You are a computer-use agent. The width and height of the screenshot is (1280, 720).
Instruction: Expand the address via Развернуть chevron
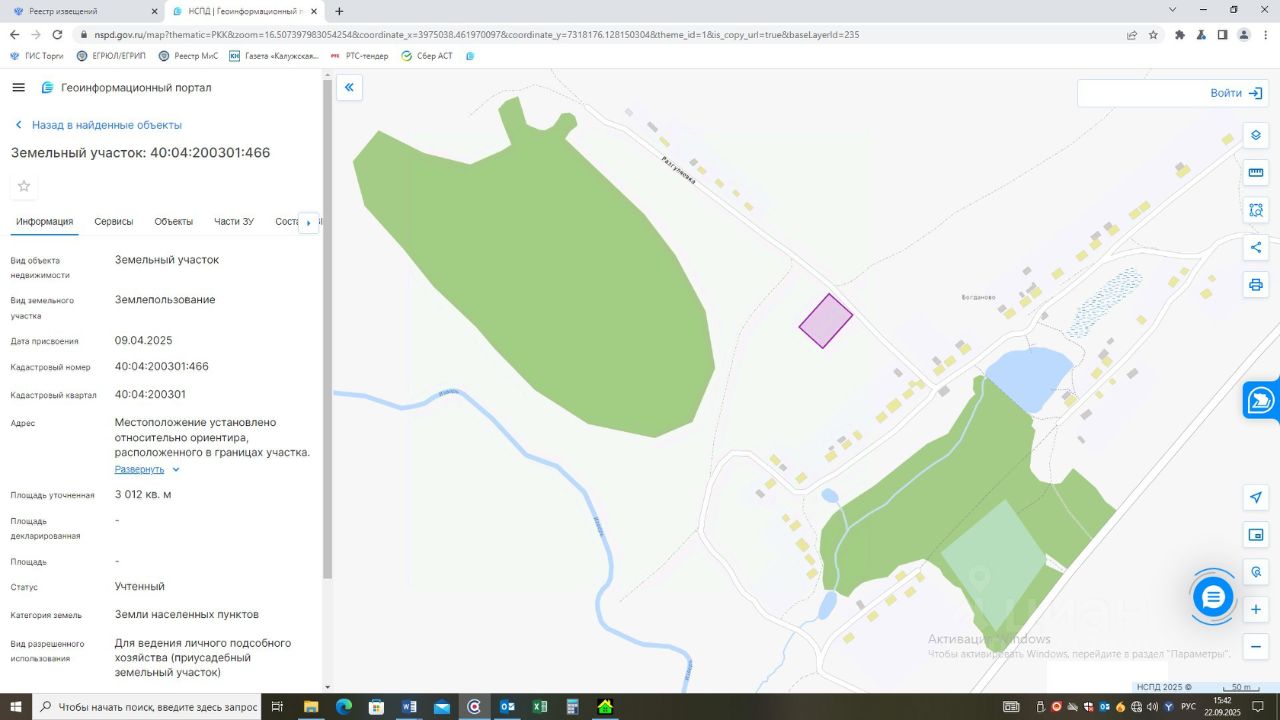coord(176,470)
